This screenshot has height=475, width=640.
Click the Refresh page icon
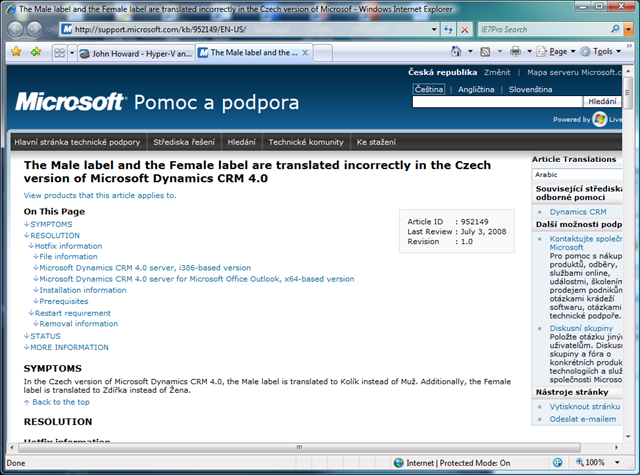[448, 29]
